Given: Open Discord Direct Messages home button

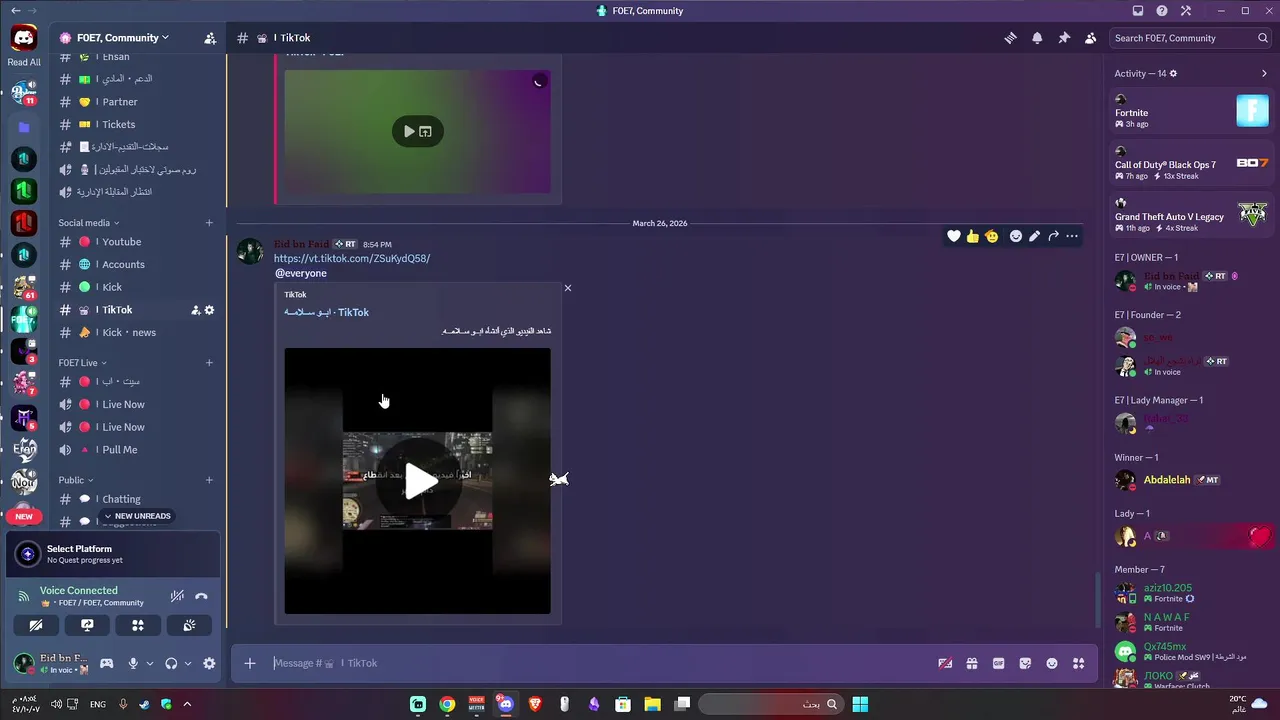Looking at the screenshot, I should 24,39.
